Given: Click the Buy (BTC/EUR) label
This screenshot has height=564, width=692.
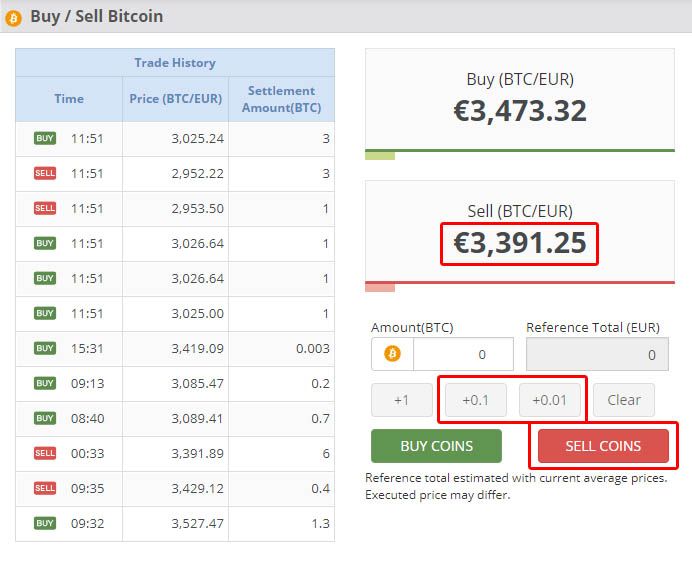Looking at the screenshot, I should 520,79.
